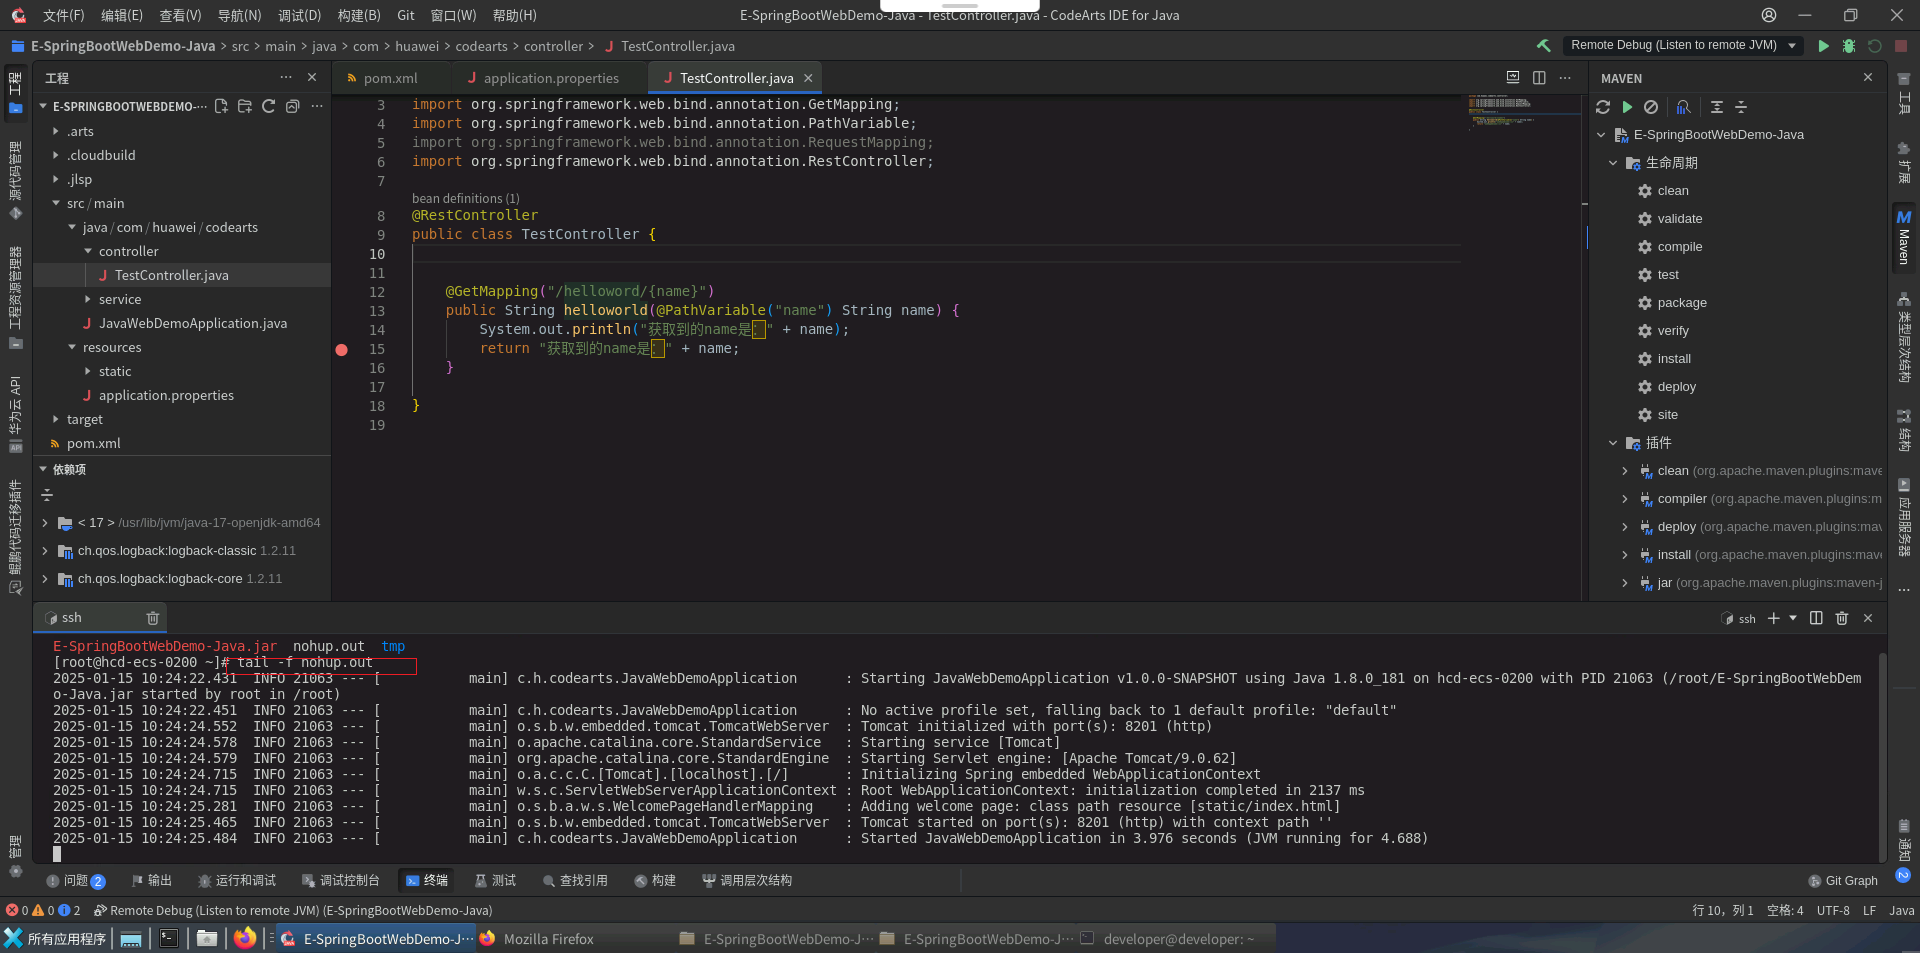Start the Remote Debug run (green play)
1920x953 pixels.
1823,46
